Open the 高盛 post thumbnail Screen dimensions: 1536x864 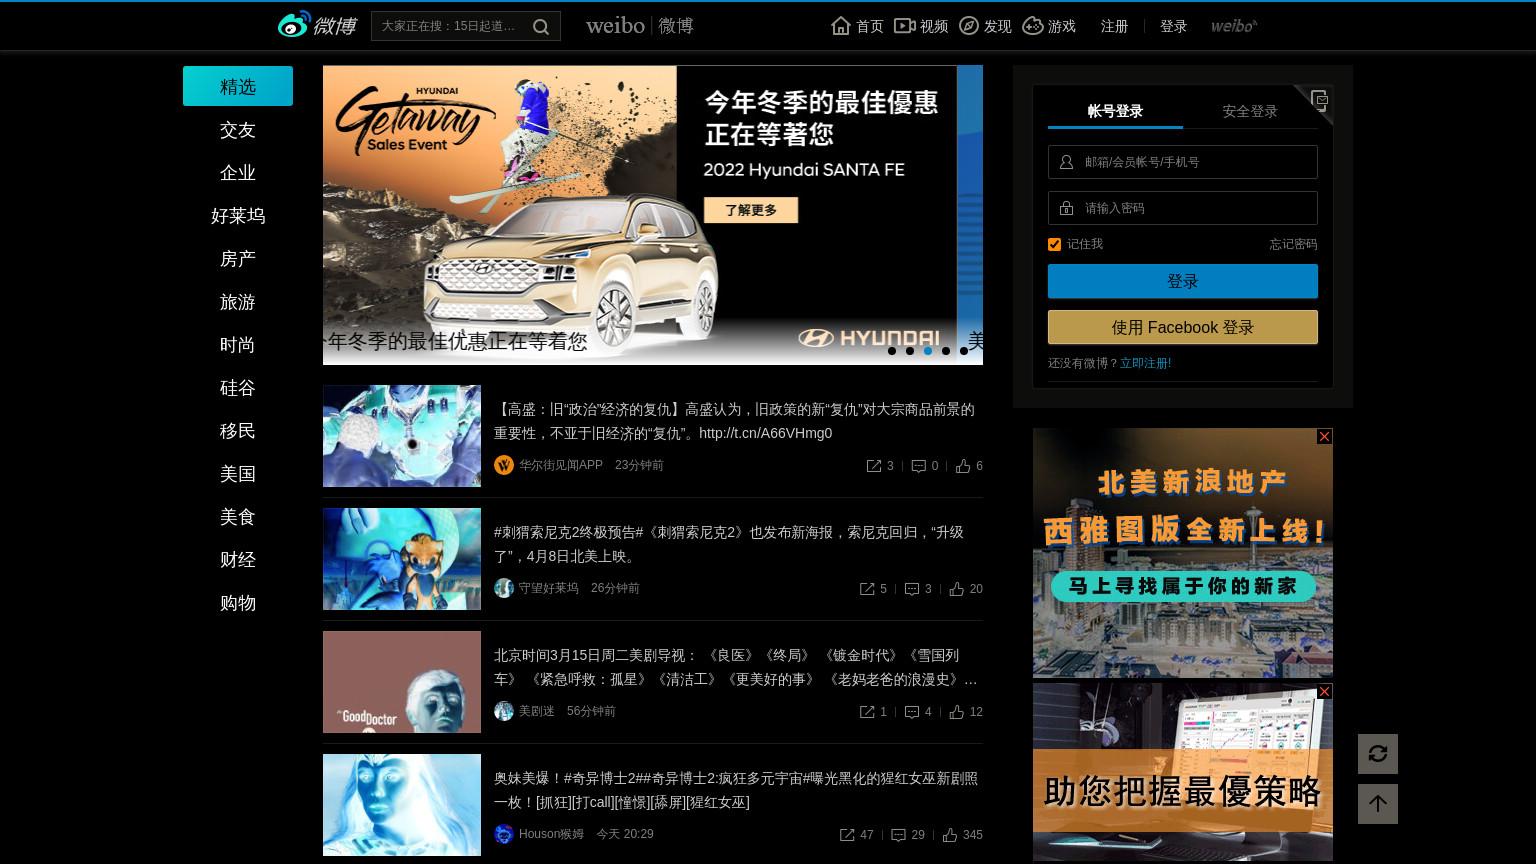coord(402,436)
